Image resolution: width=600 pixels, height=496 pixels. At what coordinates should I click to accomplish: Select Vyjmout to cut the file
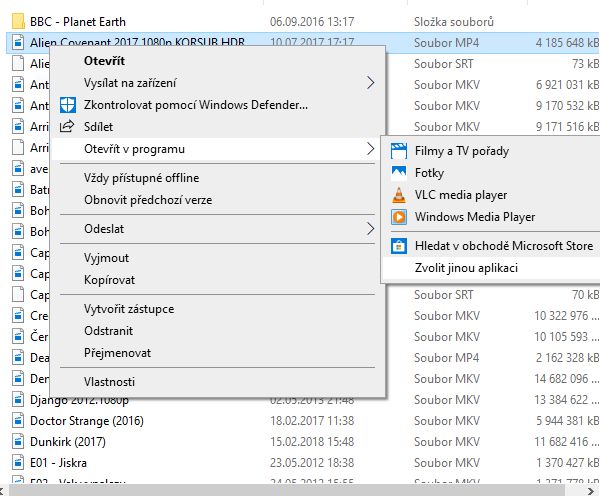(218, 258)
